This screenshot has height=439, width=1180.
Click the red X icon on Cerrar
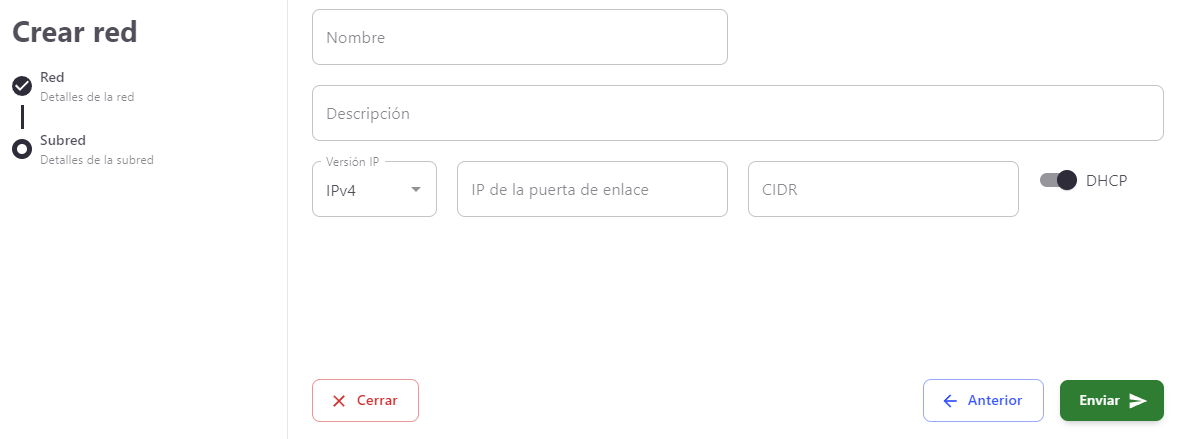click(339, 400)
